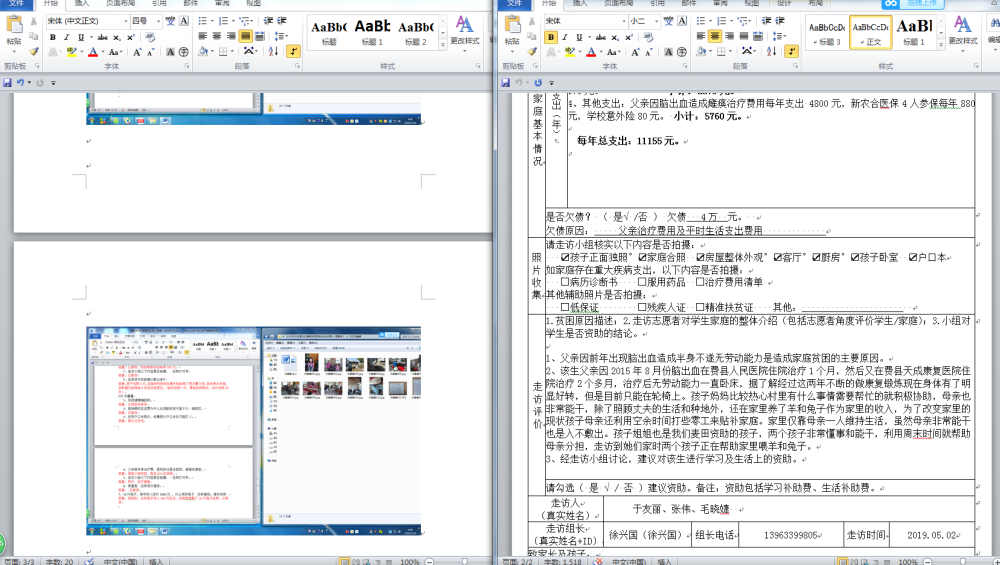This screenshot has height=565, width=1000.
Task: Apply strikethrough in left Word window
Action: point(103,37)
